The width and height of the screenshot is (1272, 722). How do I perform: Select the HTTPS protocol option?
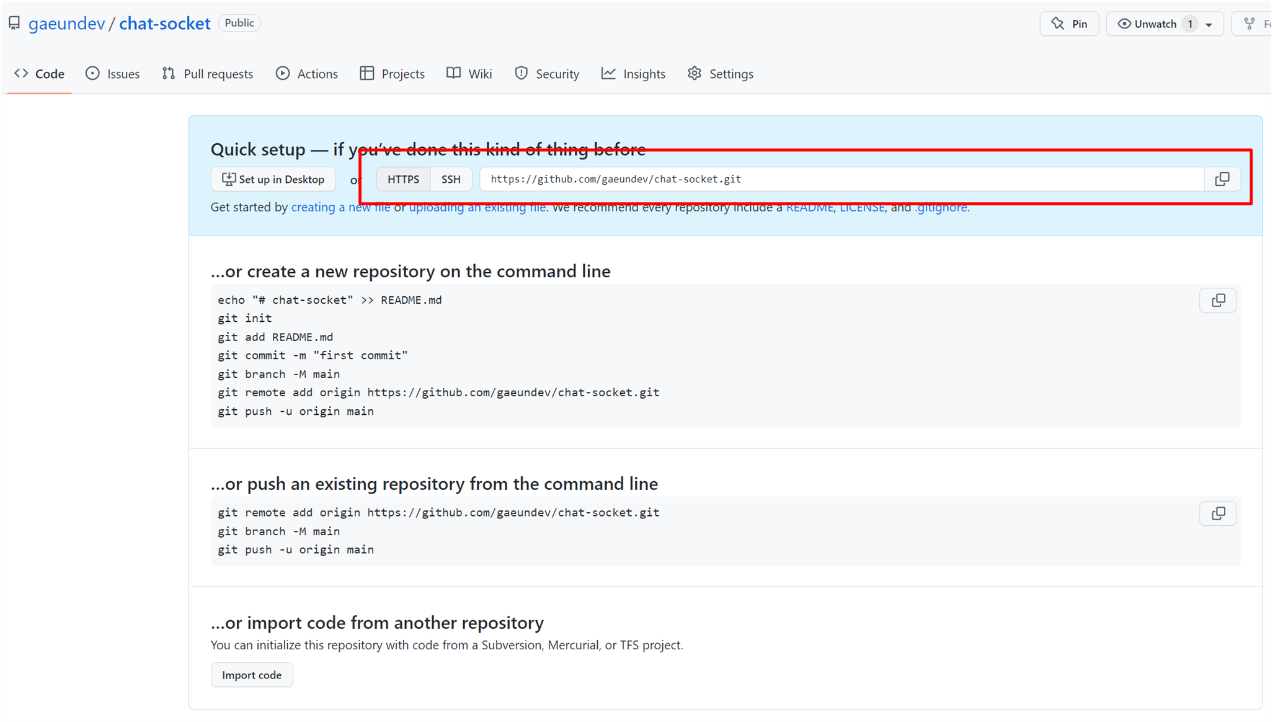[x=404, y=179]
